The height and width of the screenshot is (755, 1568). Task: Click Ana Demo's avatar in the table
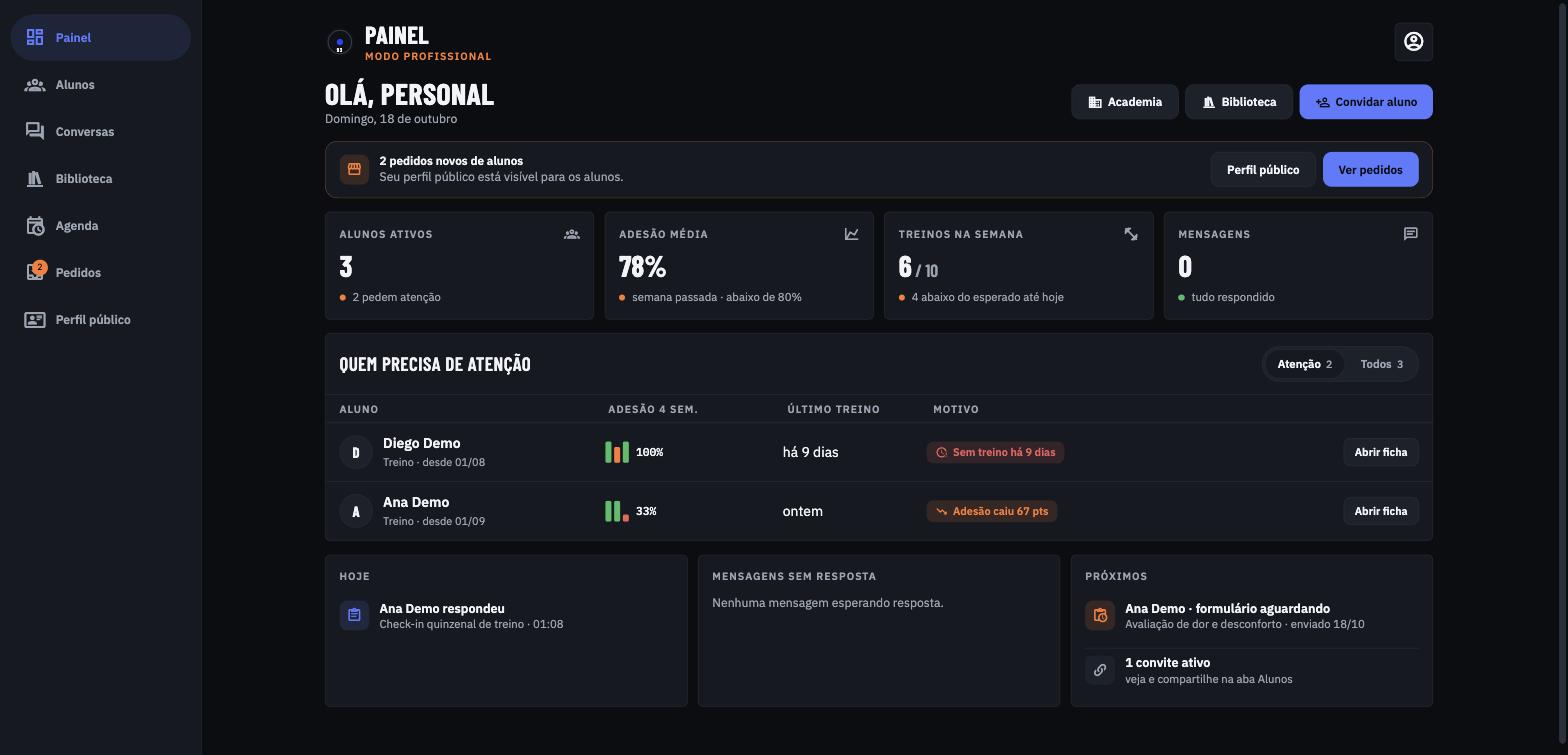(356, 511)
